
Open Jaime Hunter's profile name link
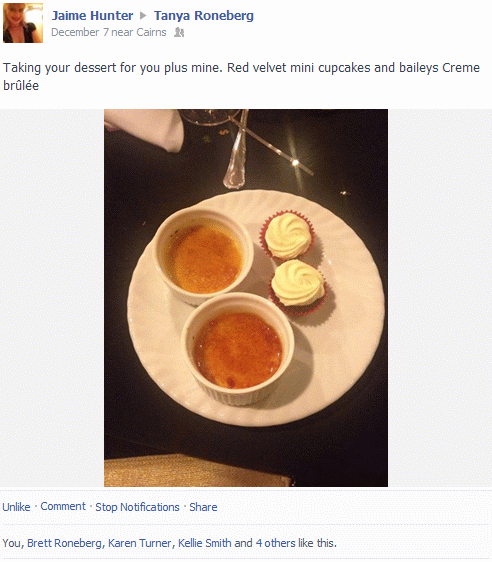click(92, 15)
